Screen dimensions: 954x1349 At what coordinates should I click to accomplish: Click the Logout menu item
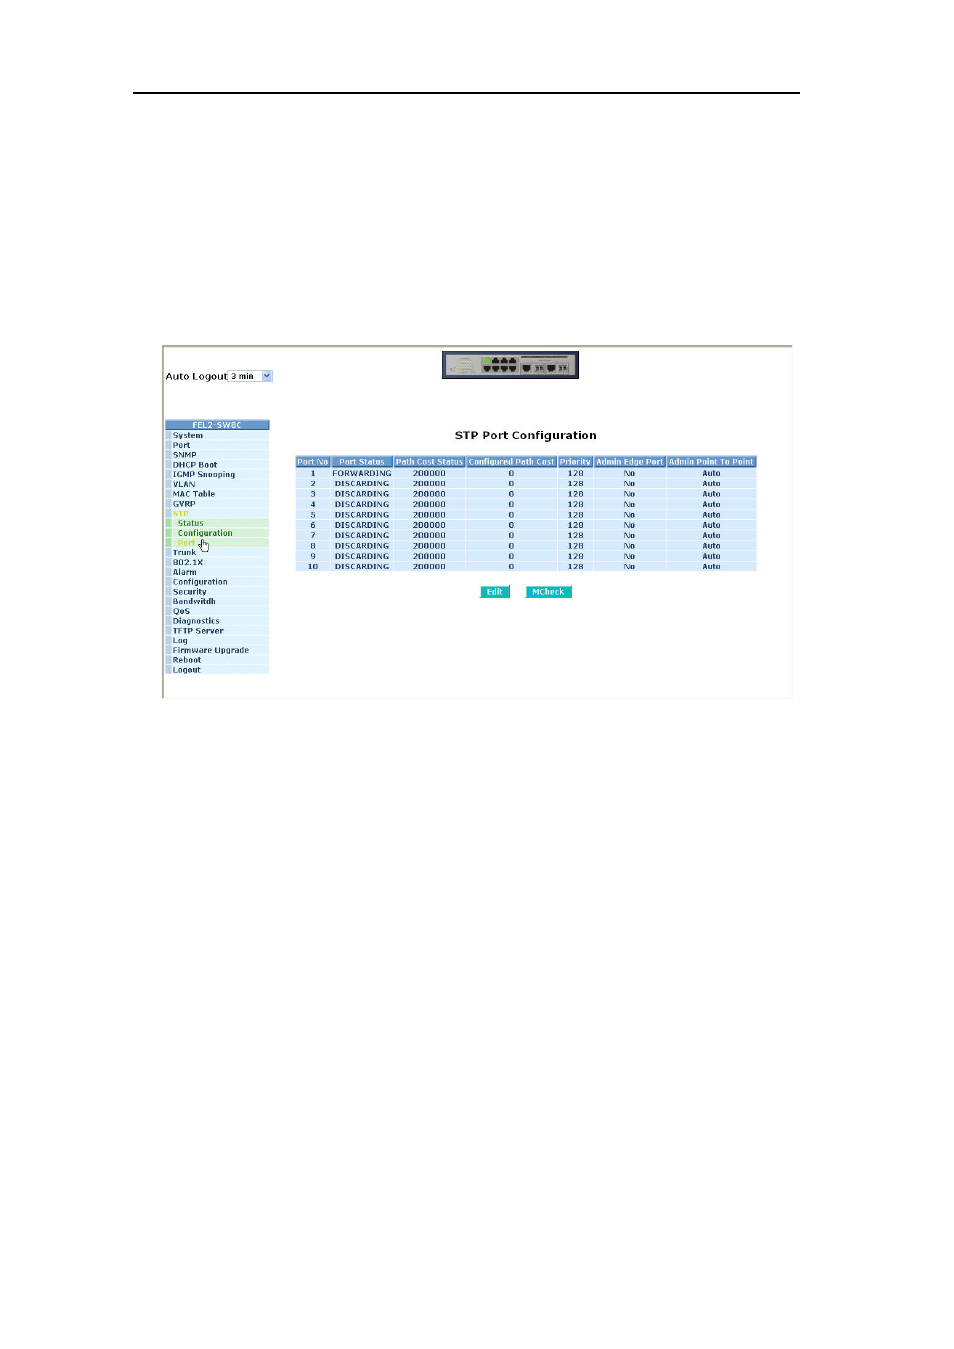pyautogui.click(x=187, y=670)
